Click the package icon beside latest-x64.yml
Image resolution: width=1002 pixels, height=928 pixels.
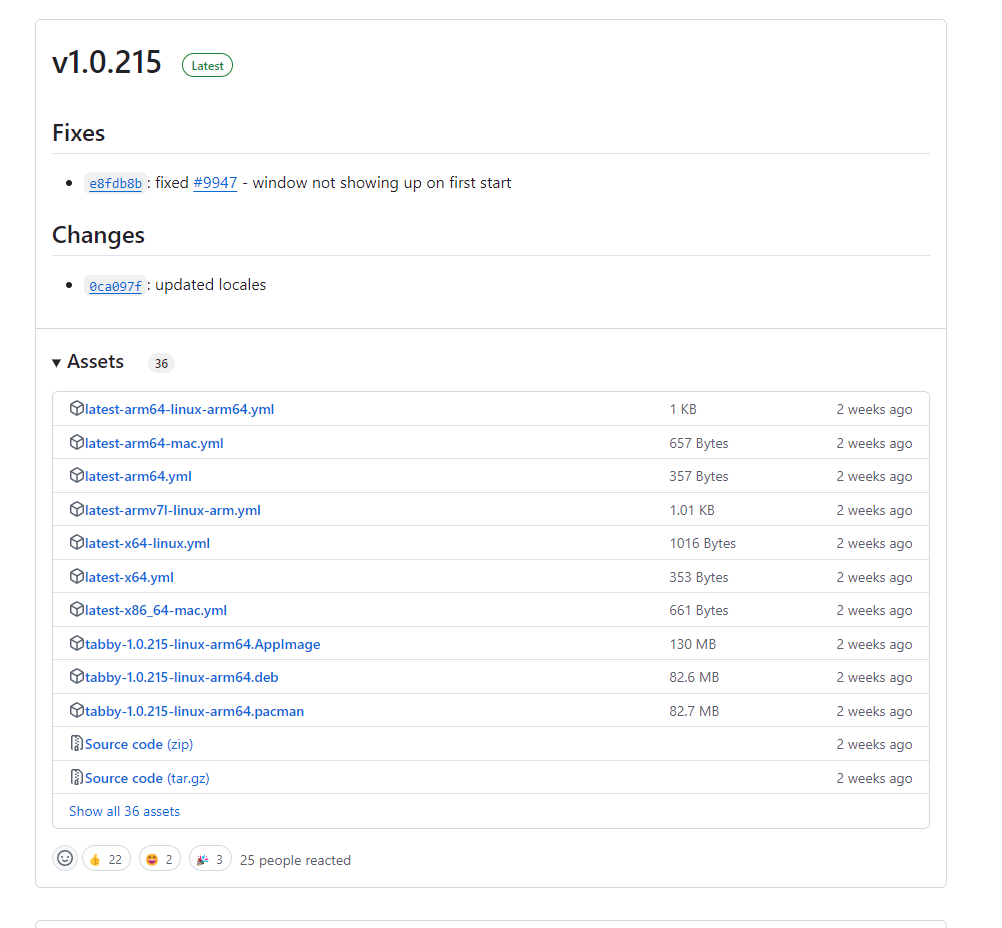[x=77, y=576]
